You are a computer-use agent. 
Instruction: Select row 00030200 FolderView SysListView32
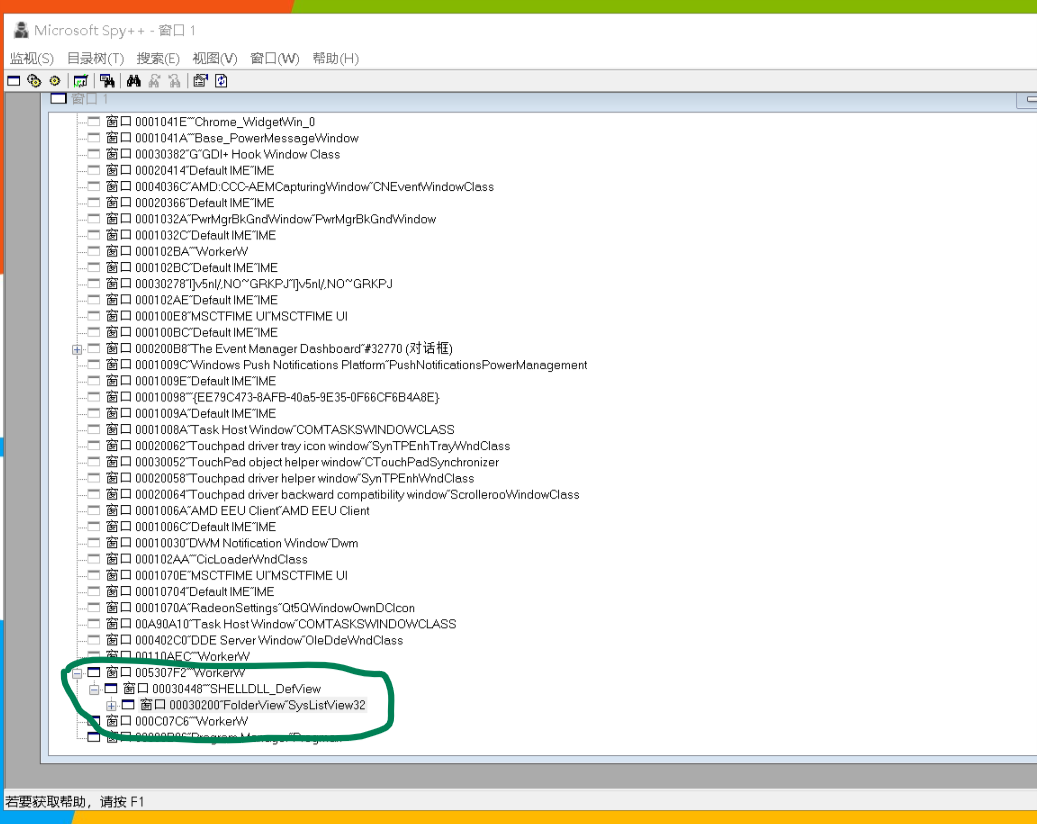(x=253, y=705)
